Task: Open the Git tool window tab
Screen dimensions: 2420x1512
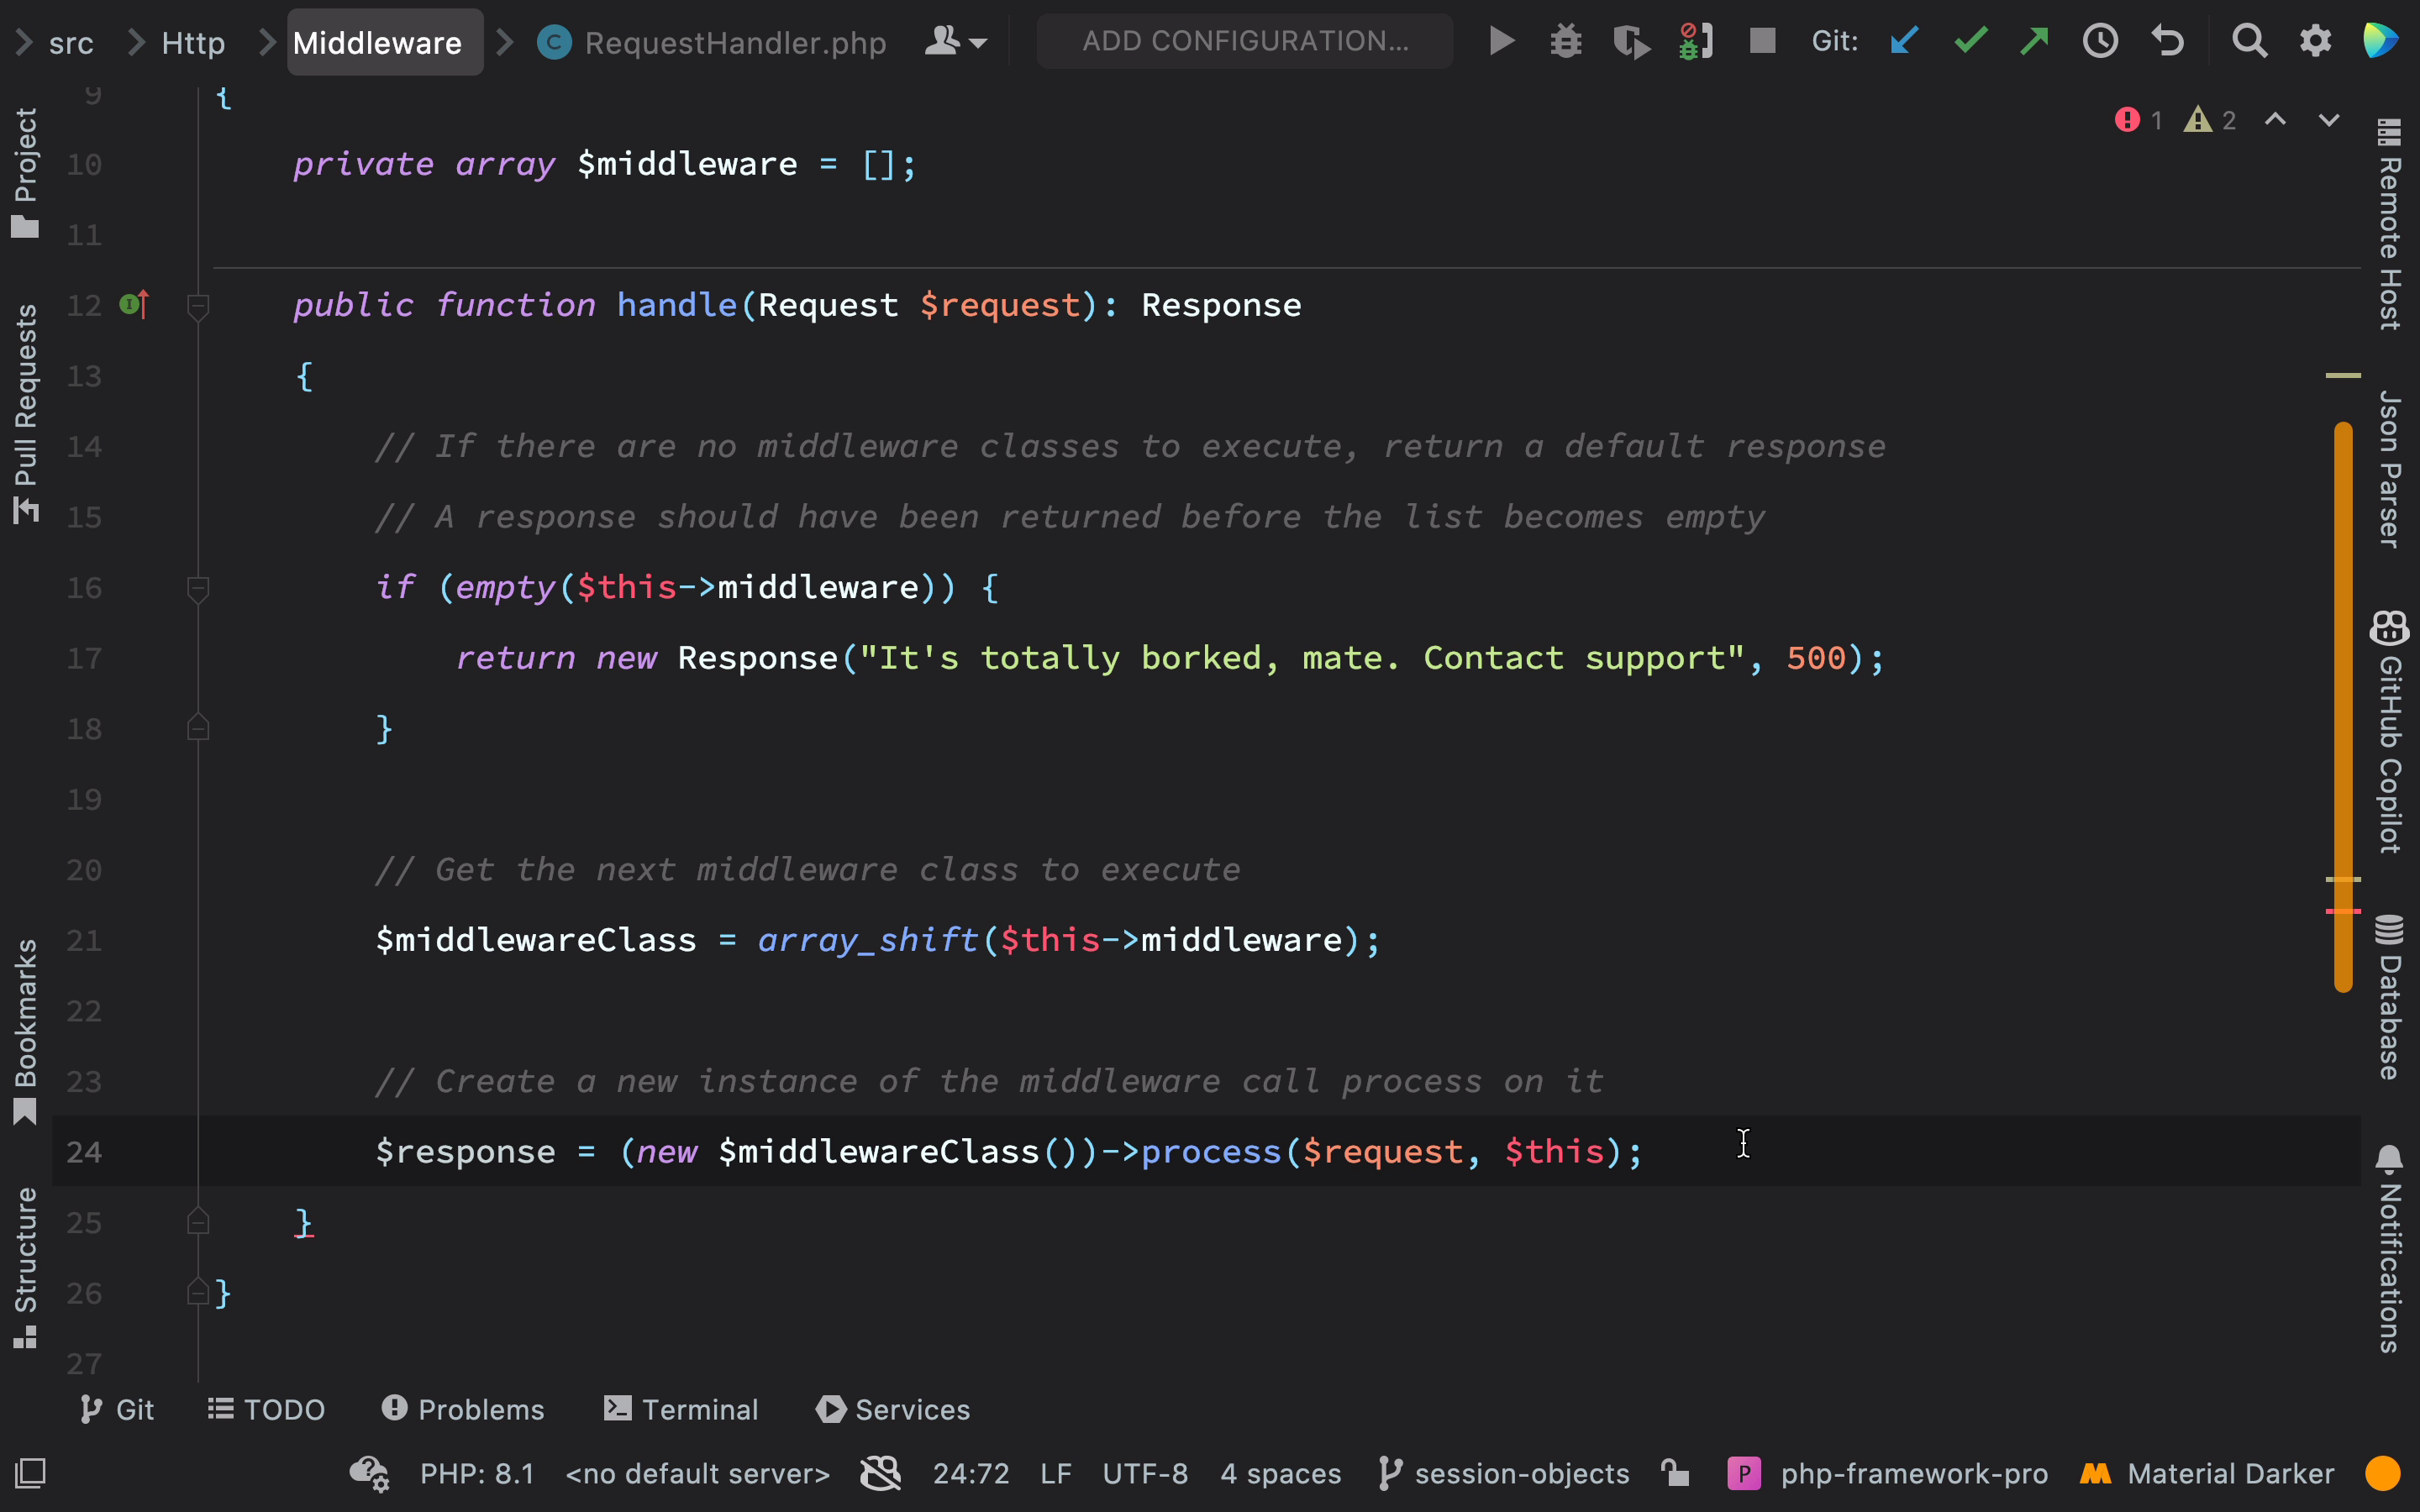Action: click(117, 1409)
